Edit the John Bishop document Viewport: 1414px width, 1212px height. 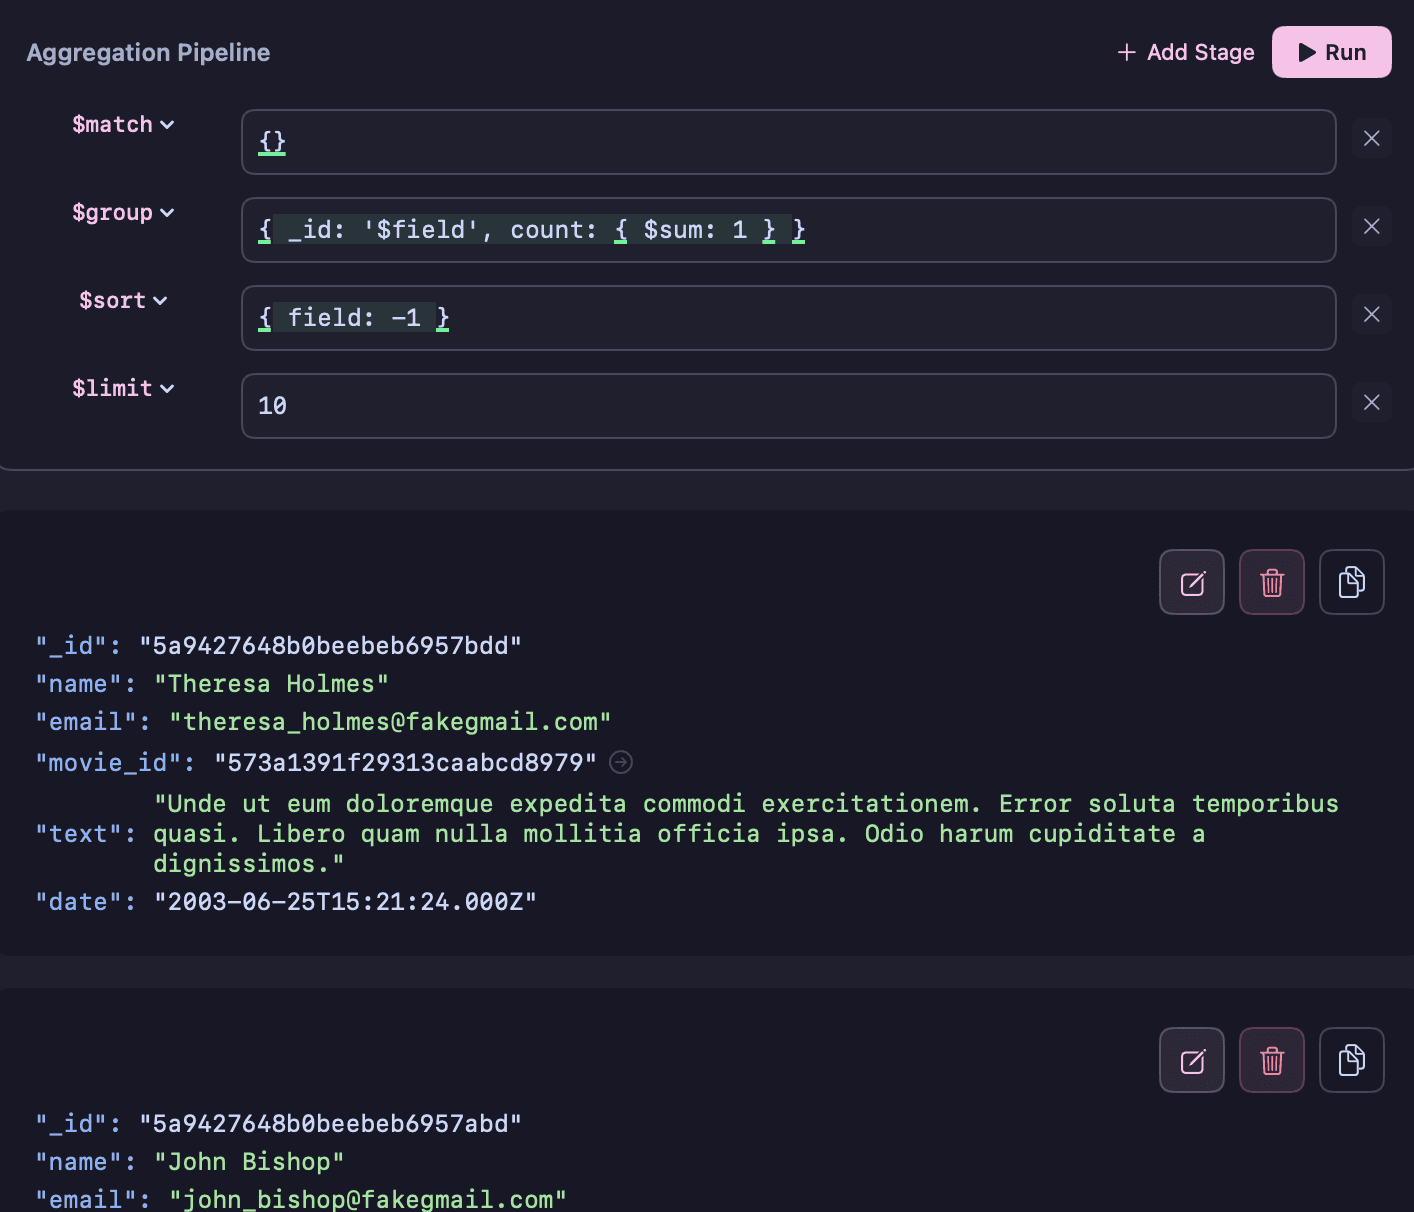[1191, 1060]
